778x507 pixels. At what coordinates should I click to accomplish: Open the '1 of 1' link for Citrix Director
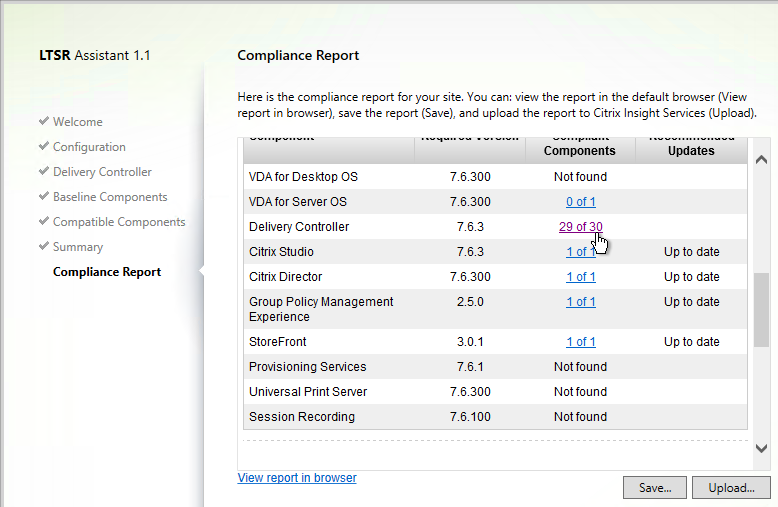tap(581, 277)
